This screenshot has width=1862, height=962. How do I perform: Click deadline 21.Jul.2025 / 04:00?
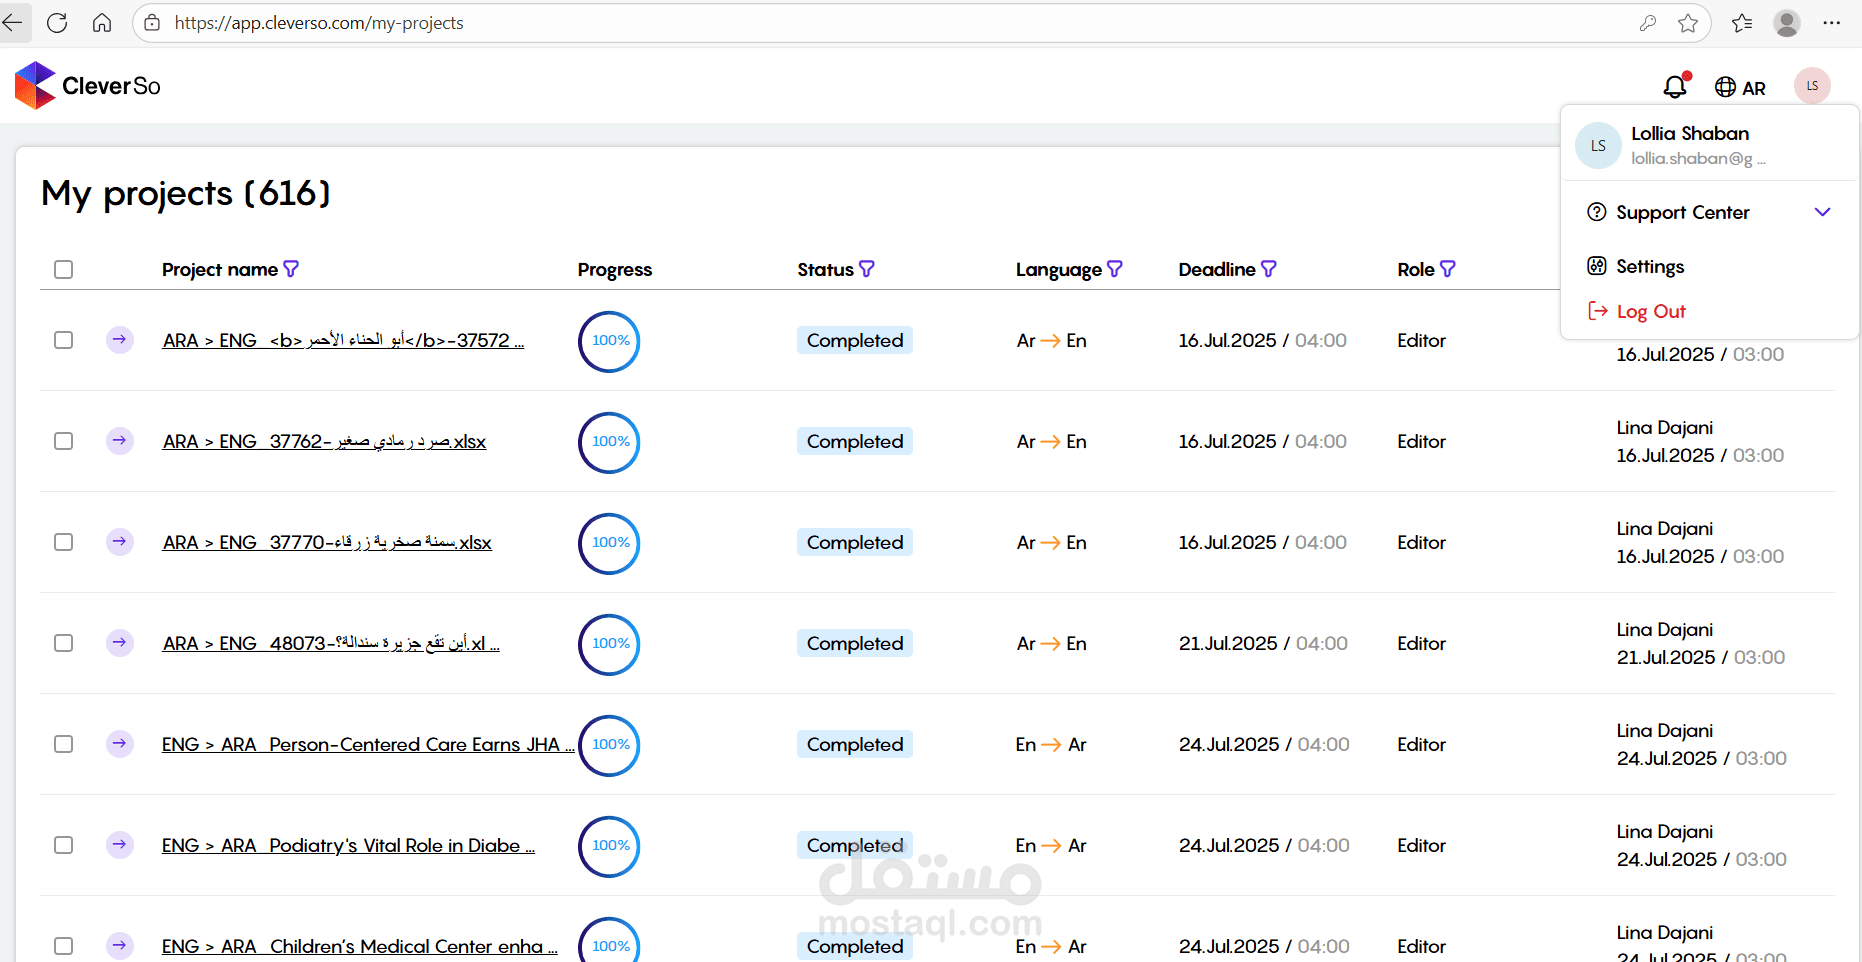coord(1263,643)
